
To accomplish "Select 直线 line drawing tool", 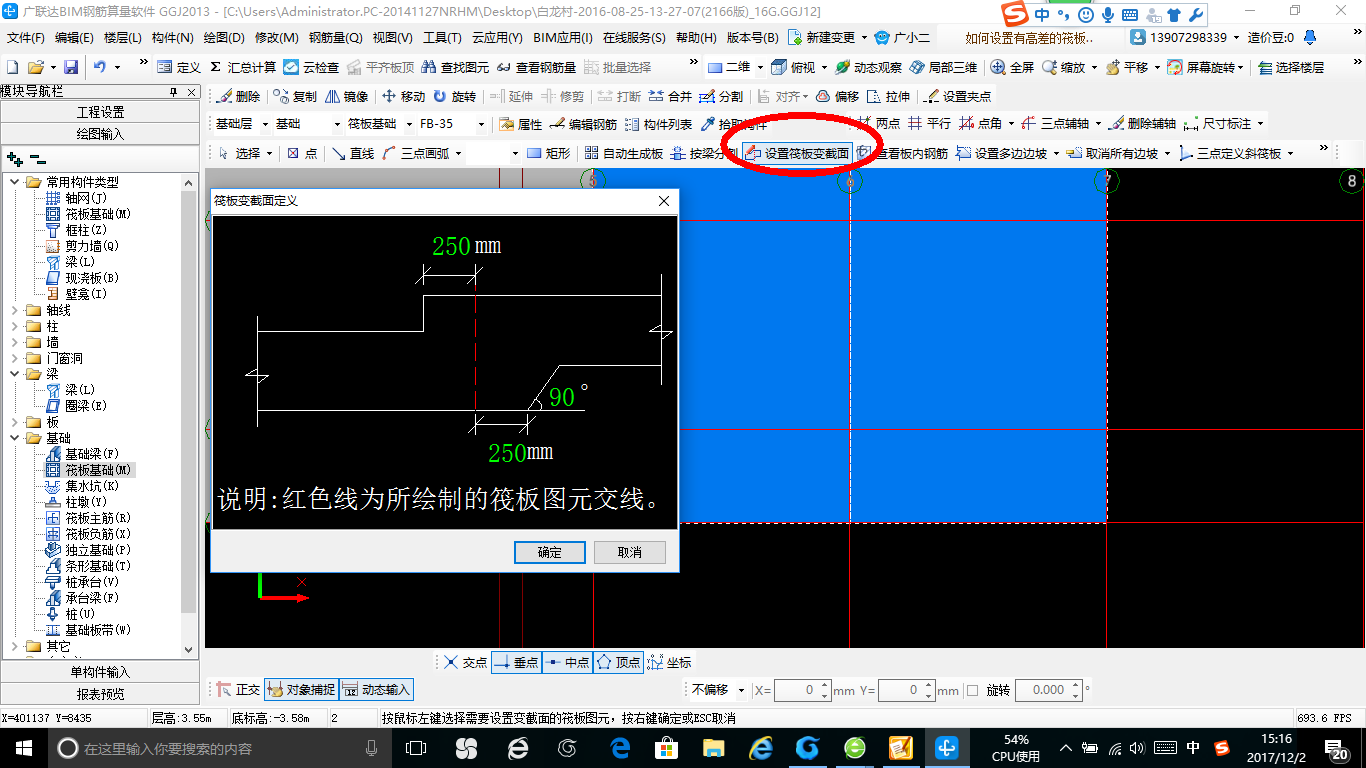I will (353, 153).
